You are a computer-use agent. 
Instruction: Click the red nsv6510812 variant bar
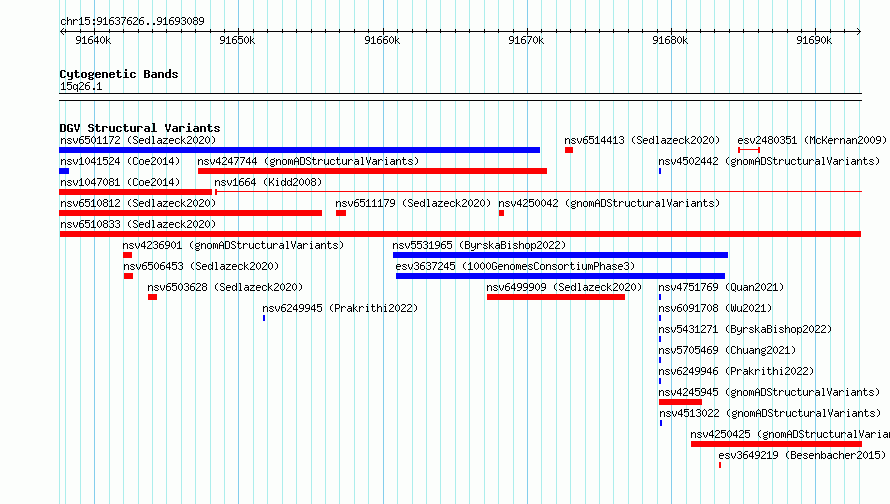[x=191, y=213]
